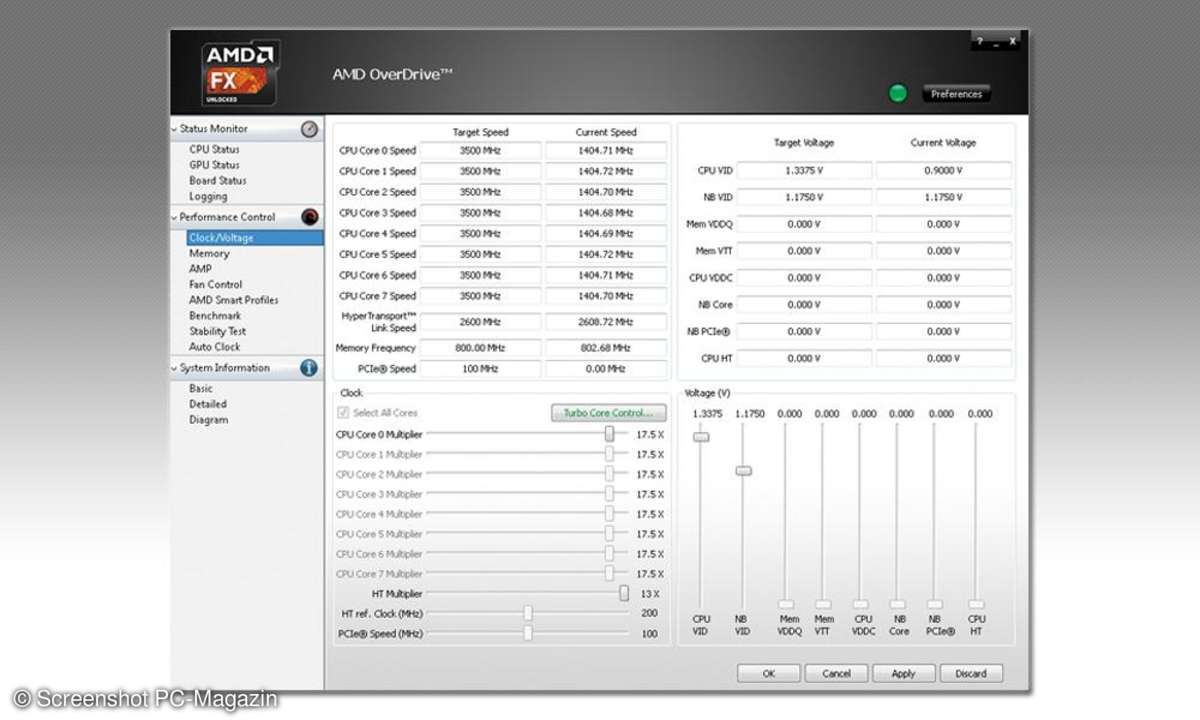Screen dimensions: 1200x720
Task: Open Board Status page
Action: click(217, 181)
